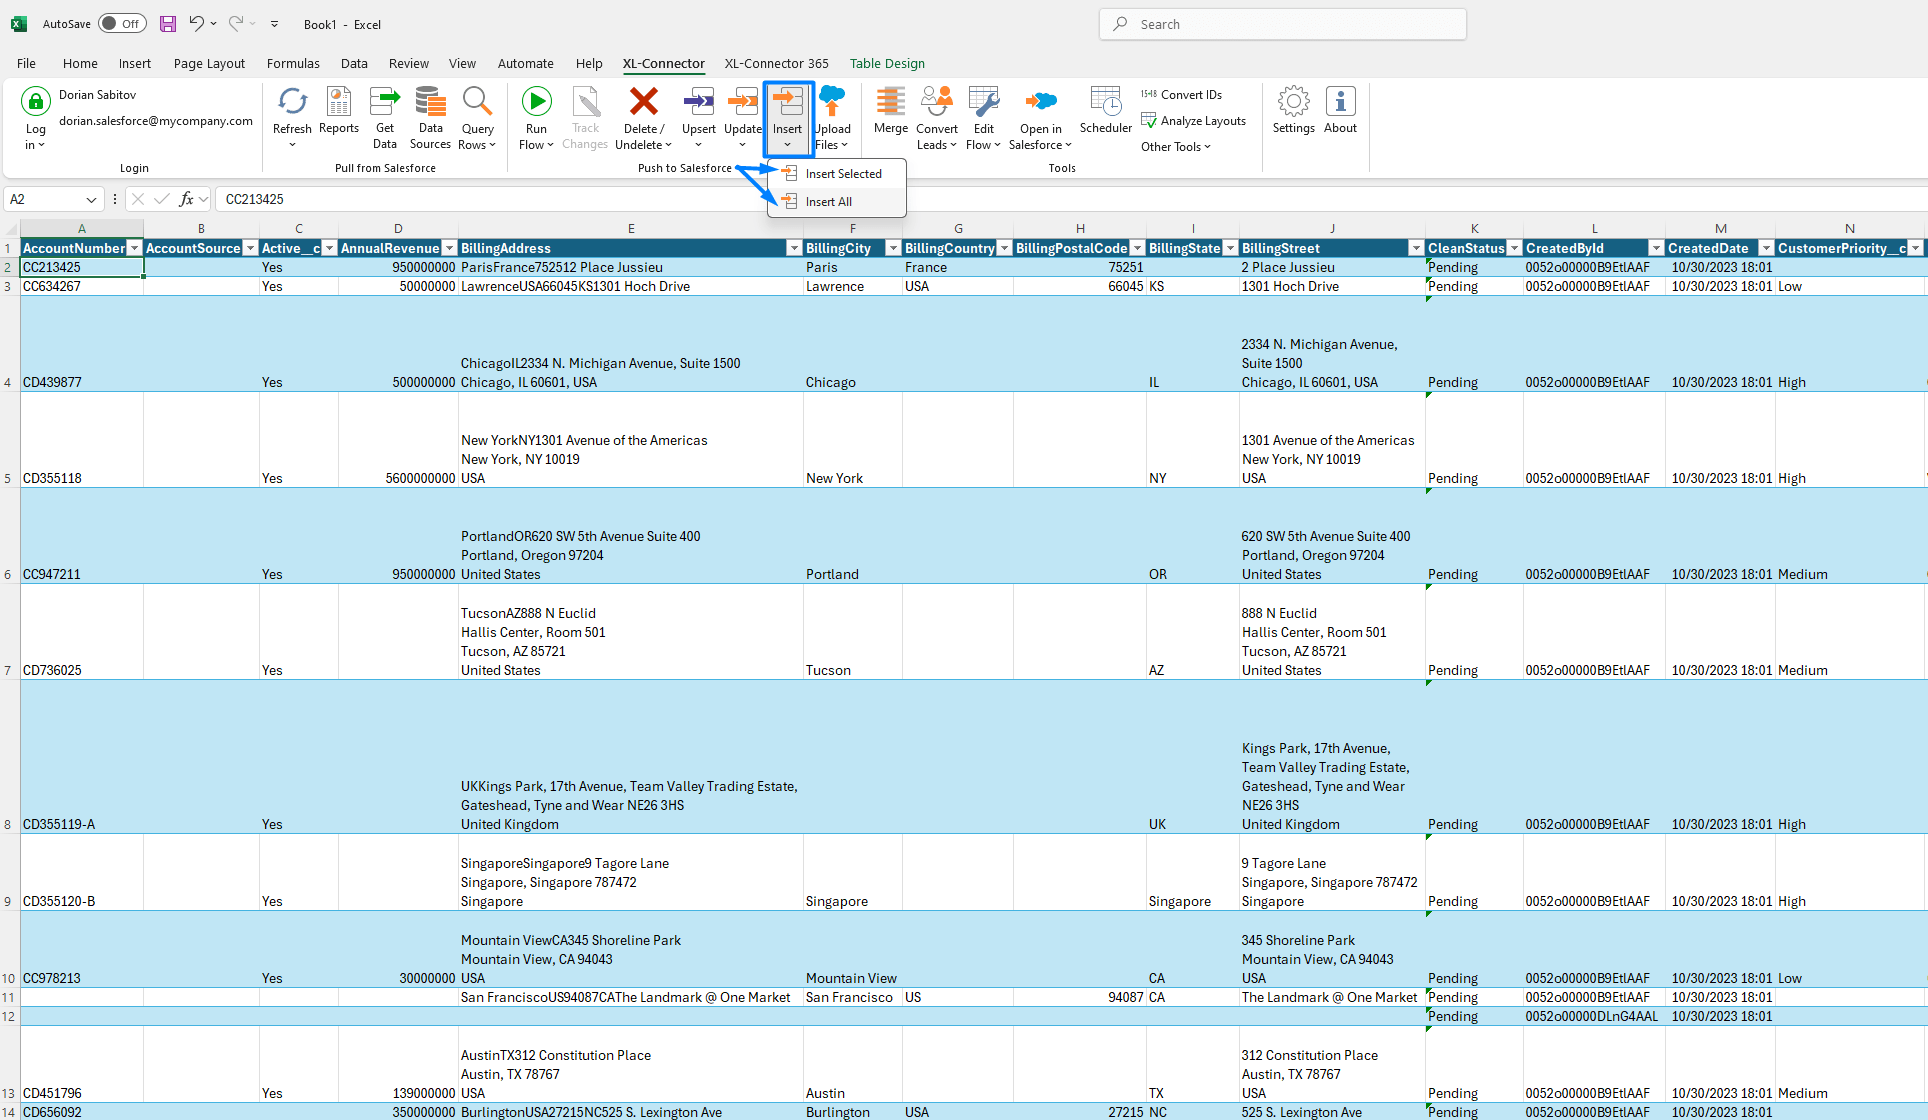
Task: Click Analyze Layouts button
Action: pos(1202,121)
